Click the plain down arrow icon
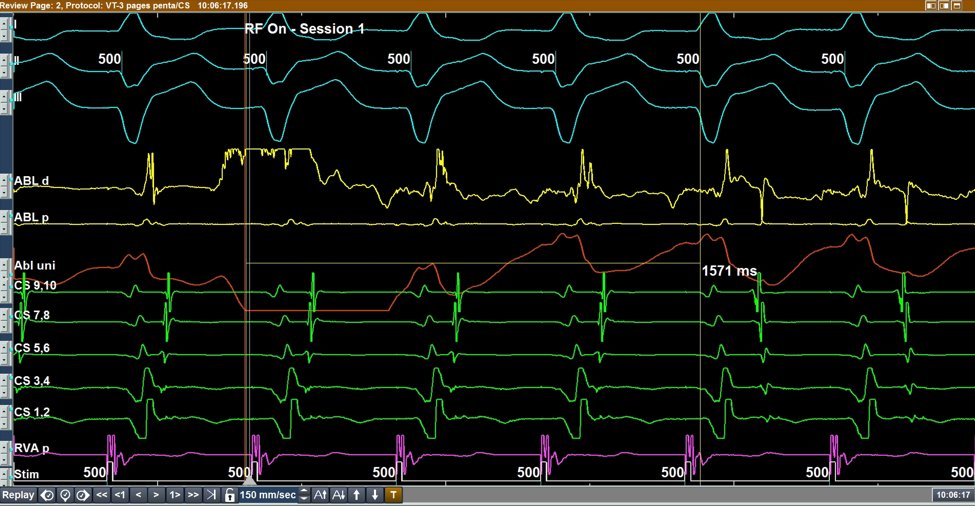This screenshot has width=975, height=506. (x=375, y=495)
